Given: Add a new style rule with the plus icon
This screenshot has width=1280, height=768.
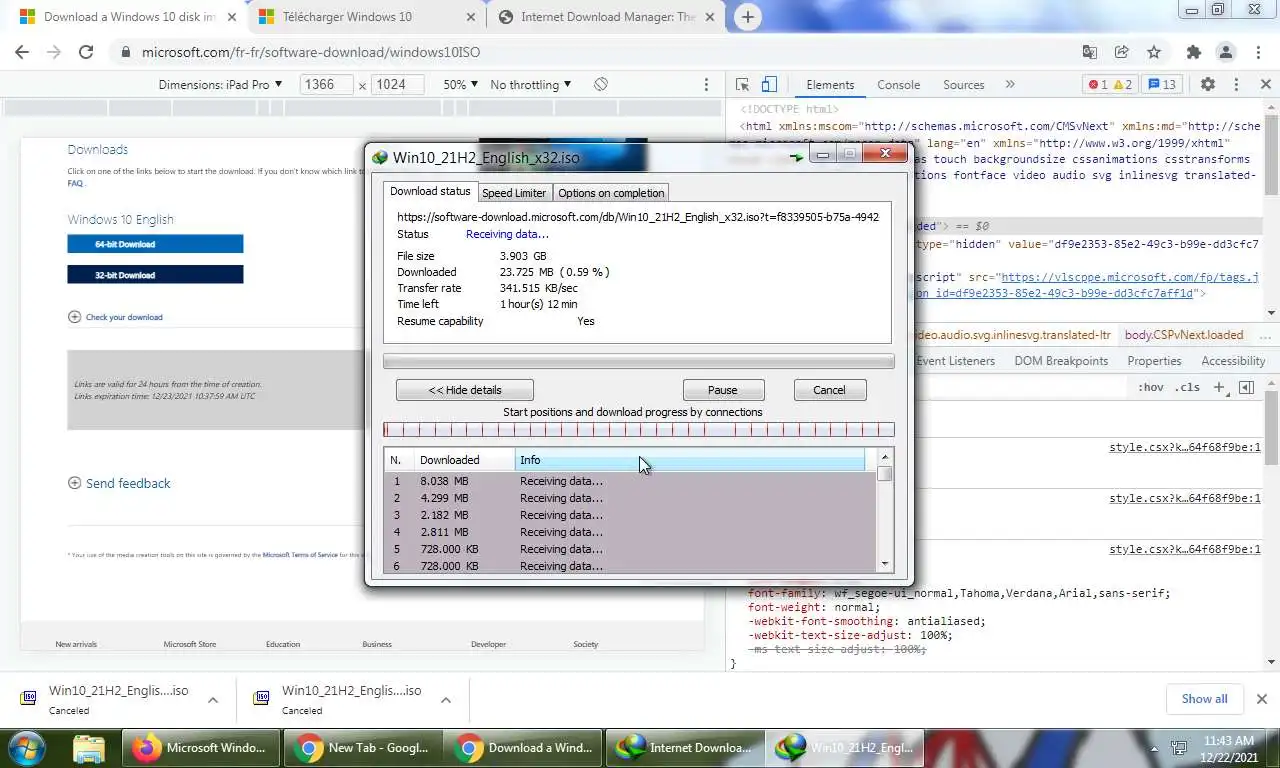Looking at the screenshot, I should coord(1219,387).
